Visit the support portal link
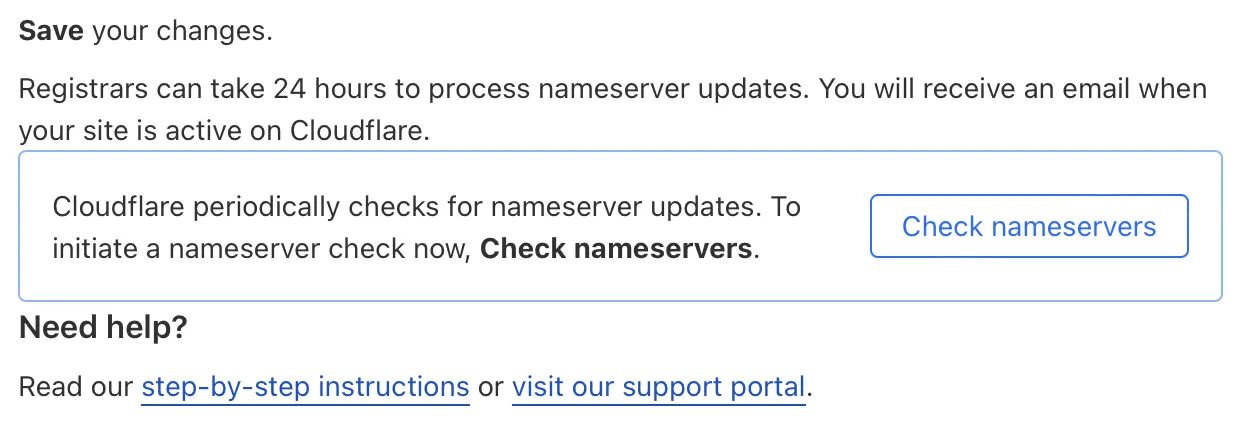Image resolution: width=1254 pixels, height=440 pixels. click(658, 387)
